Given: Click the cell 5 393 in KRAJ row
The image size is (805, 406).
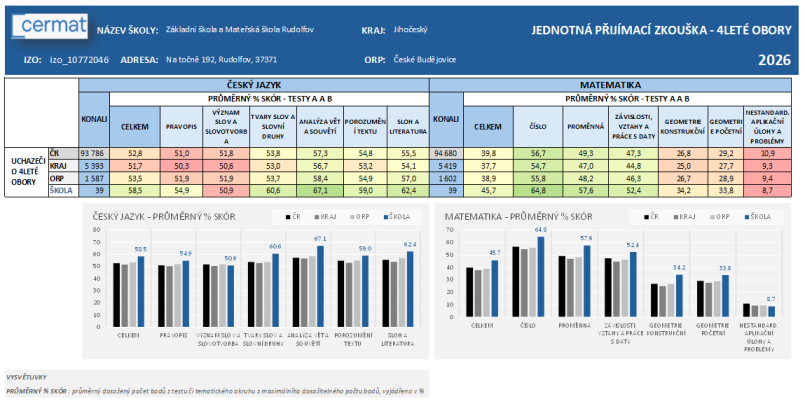Looking at the screenshot, I should 94,166.
